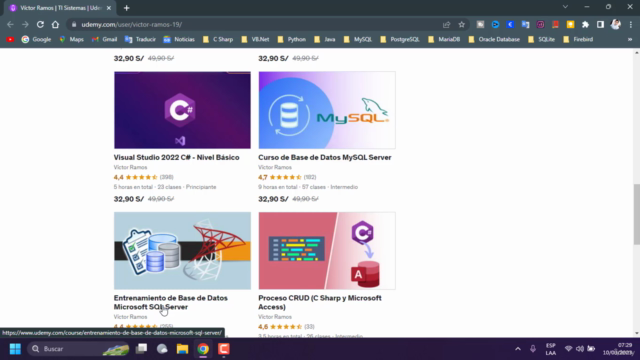The image size is (640, 360).
Task: Open the Windows Start menu
Action: tap(15, 349)
